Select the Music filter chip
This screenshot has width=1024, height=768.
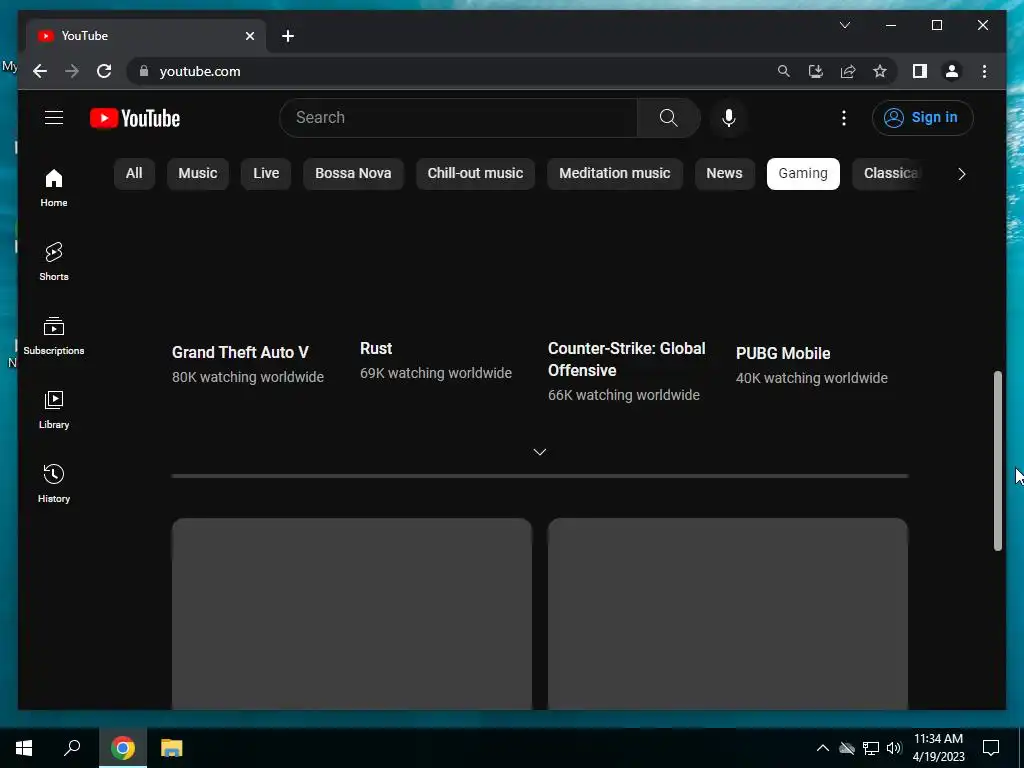[x=198, y=174]
